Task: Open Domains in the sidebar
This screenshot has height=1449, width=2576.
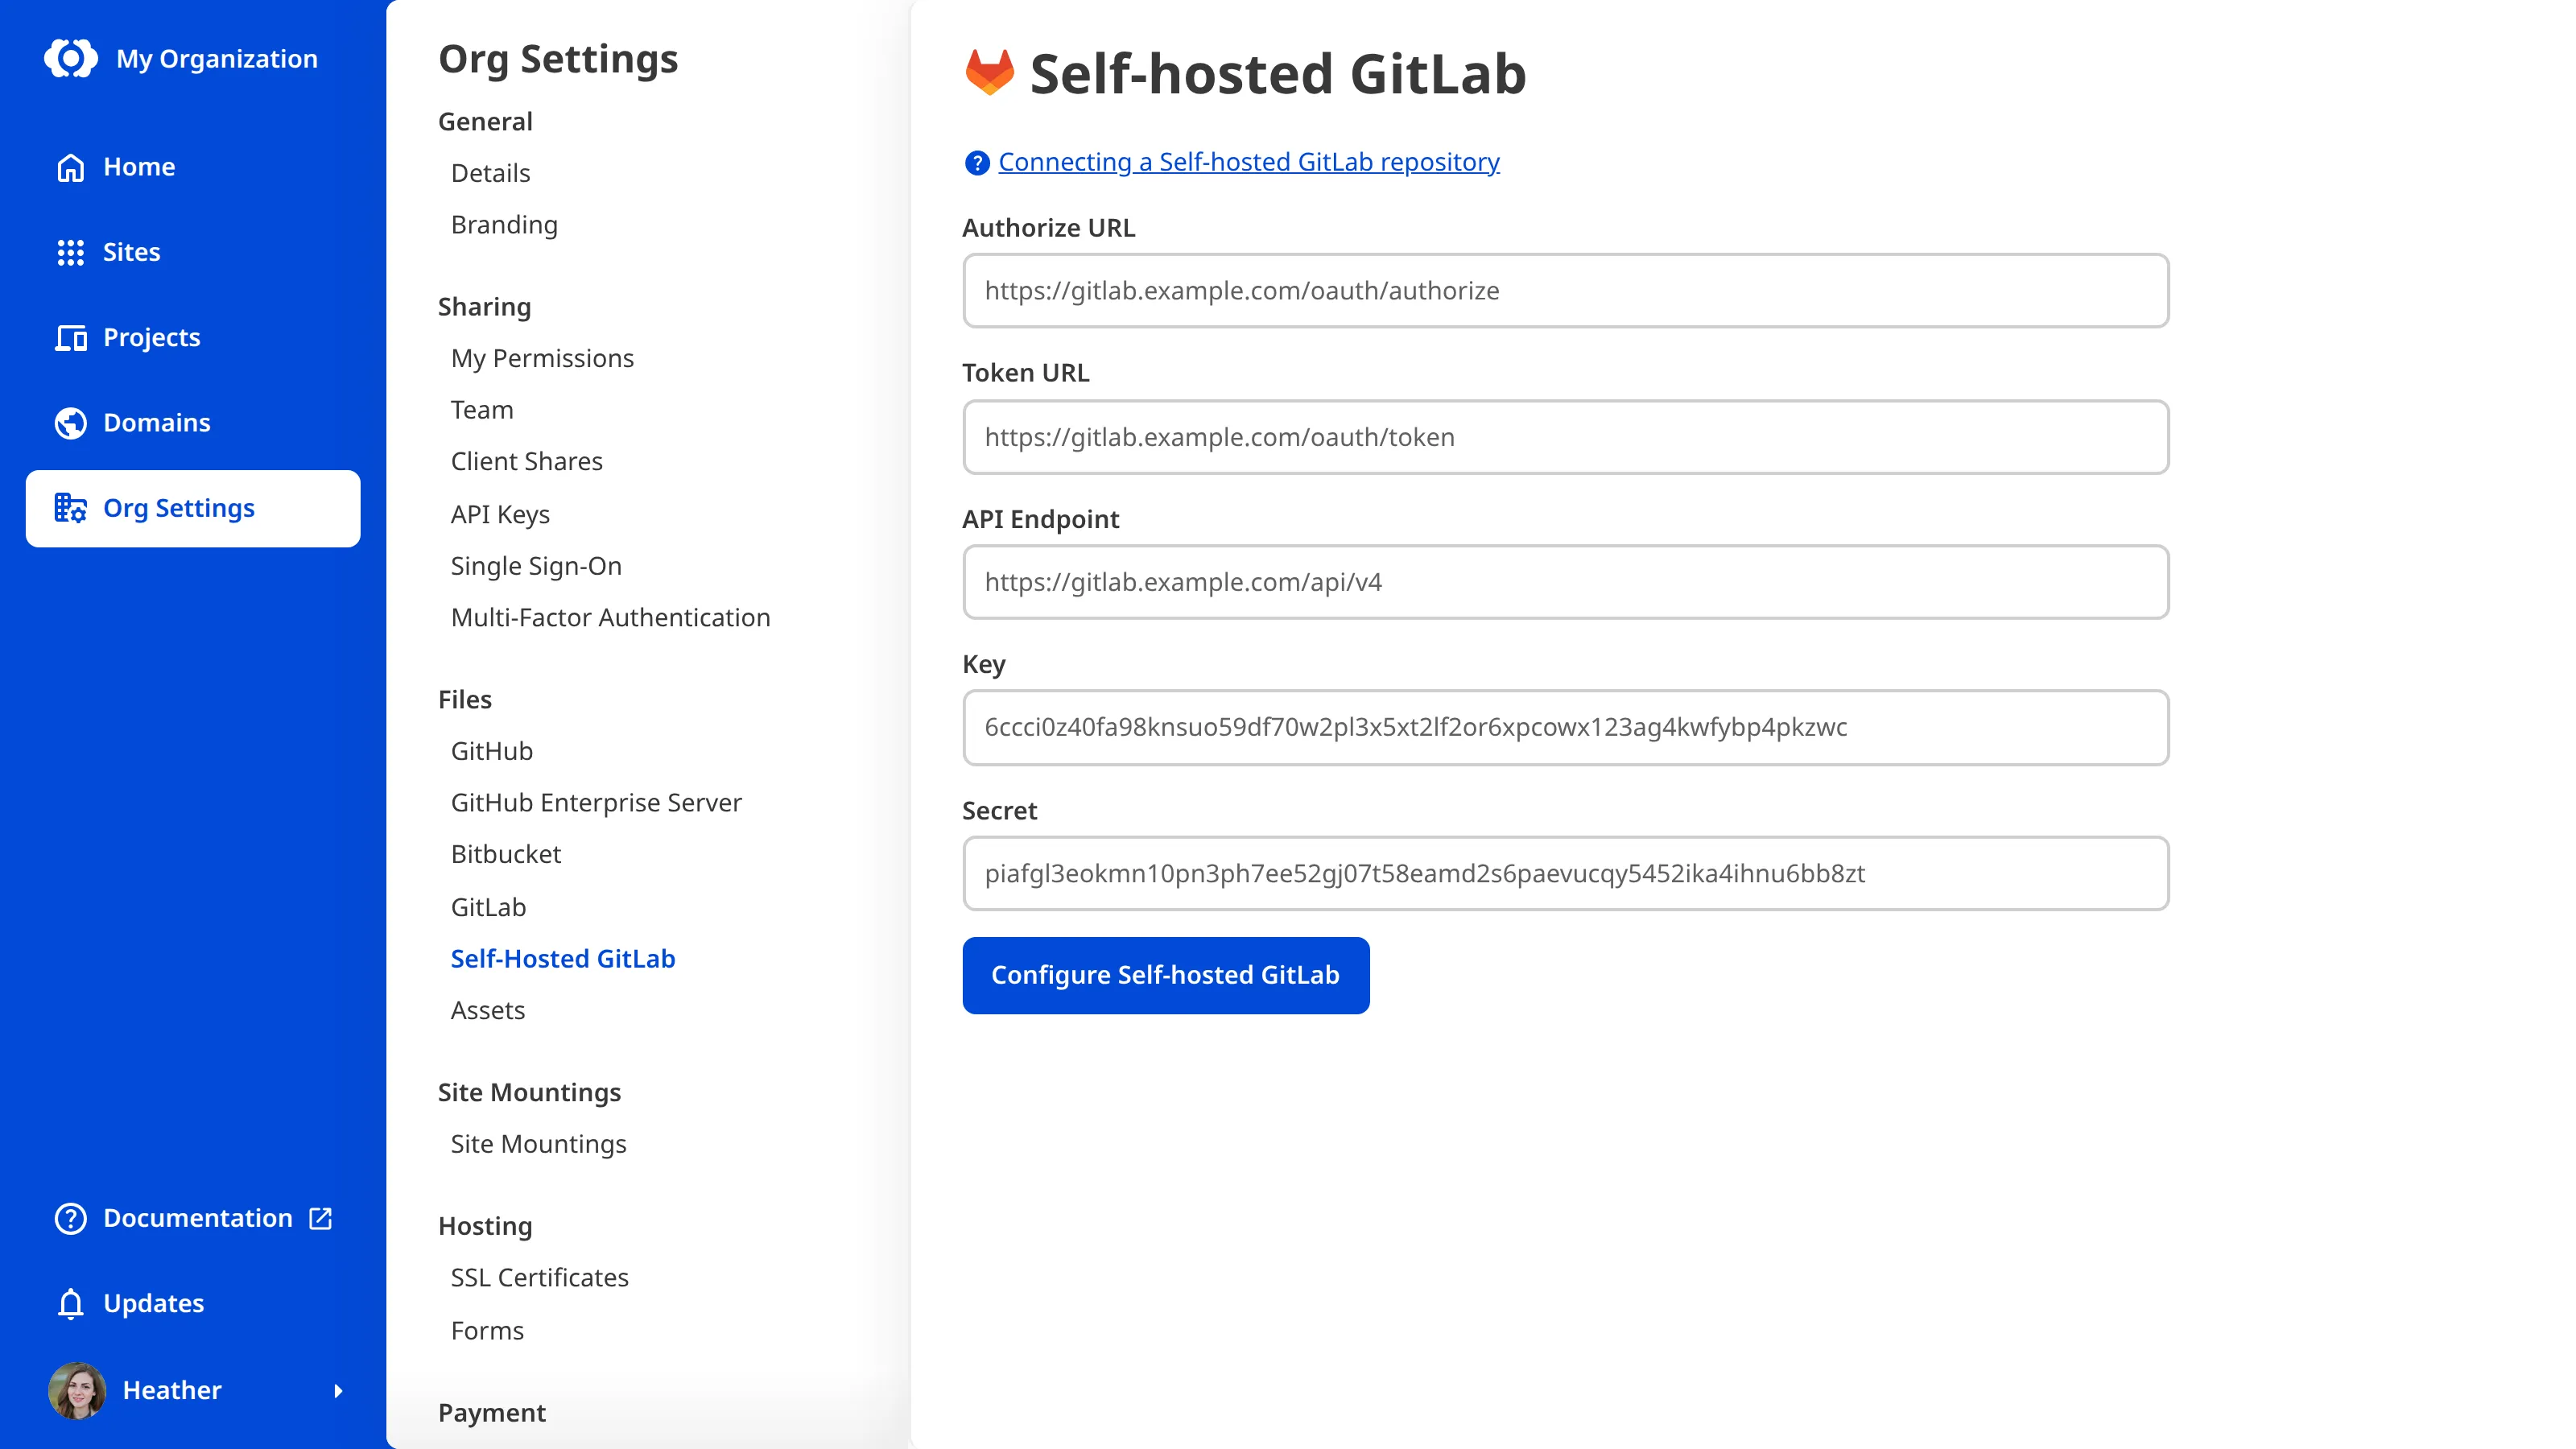Action: 193,423
